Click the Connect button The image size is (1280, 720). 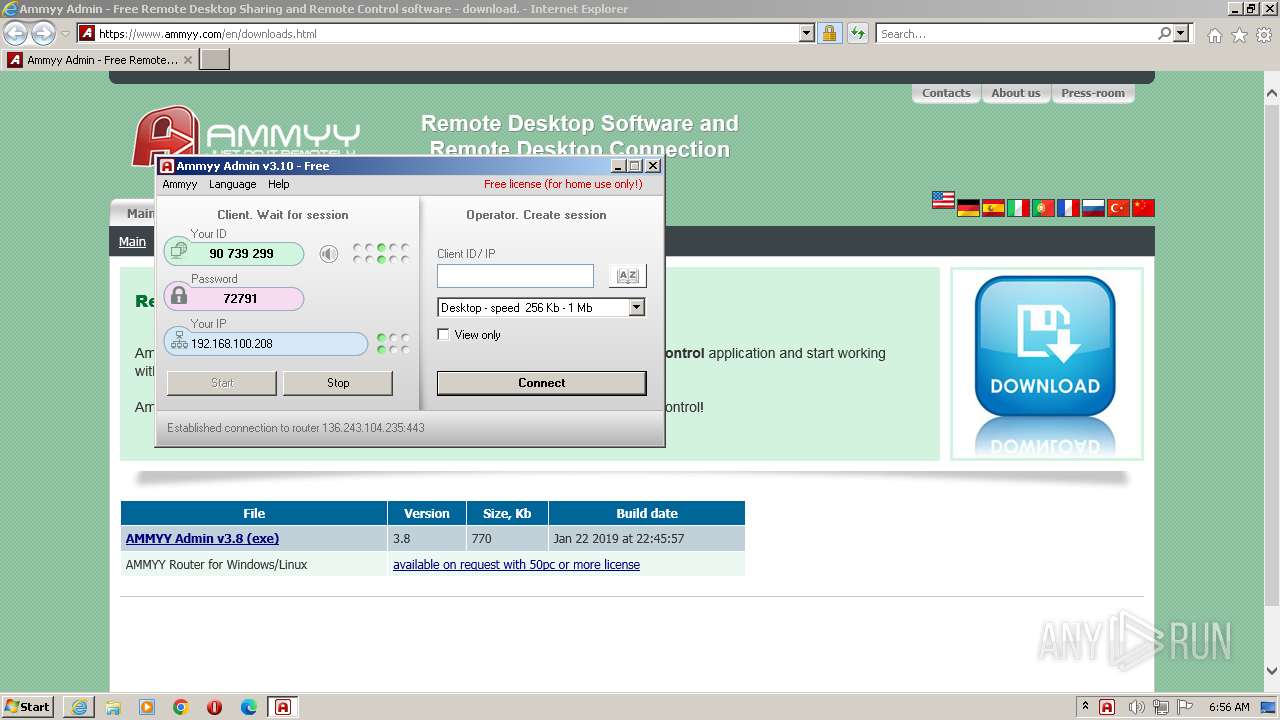pos(542,383)
